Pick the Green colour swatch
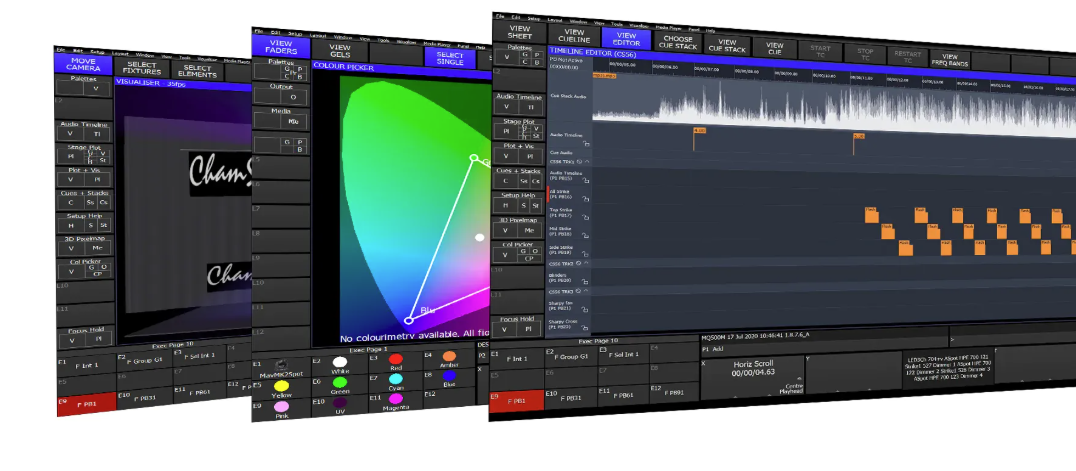This screenshot has width=1076, height=471. (x=340, y=382)
